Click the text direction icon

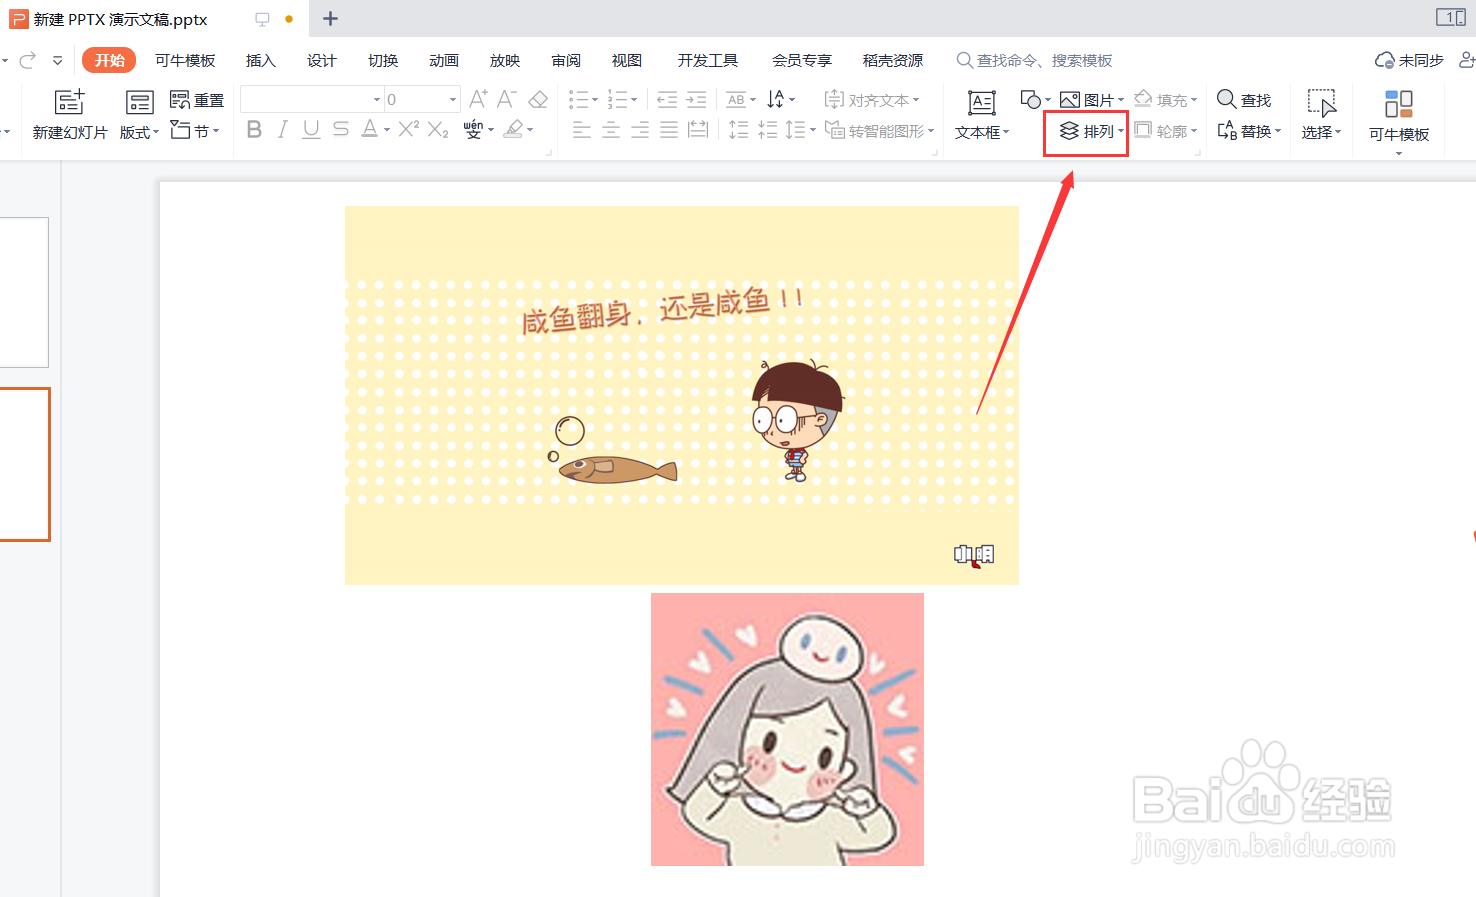[776, 99]
